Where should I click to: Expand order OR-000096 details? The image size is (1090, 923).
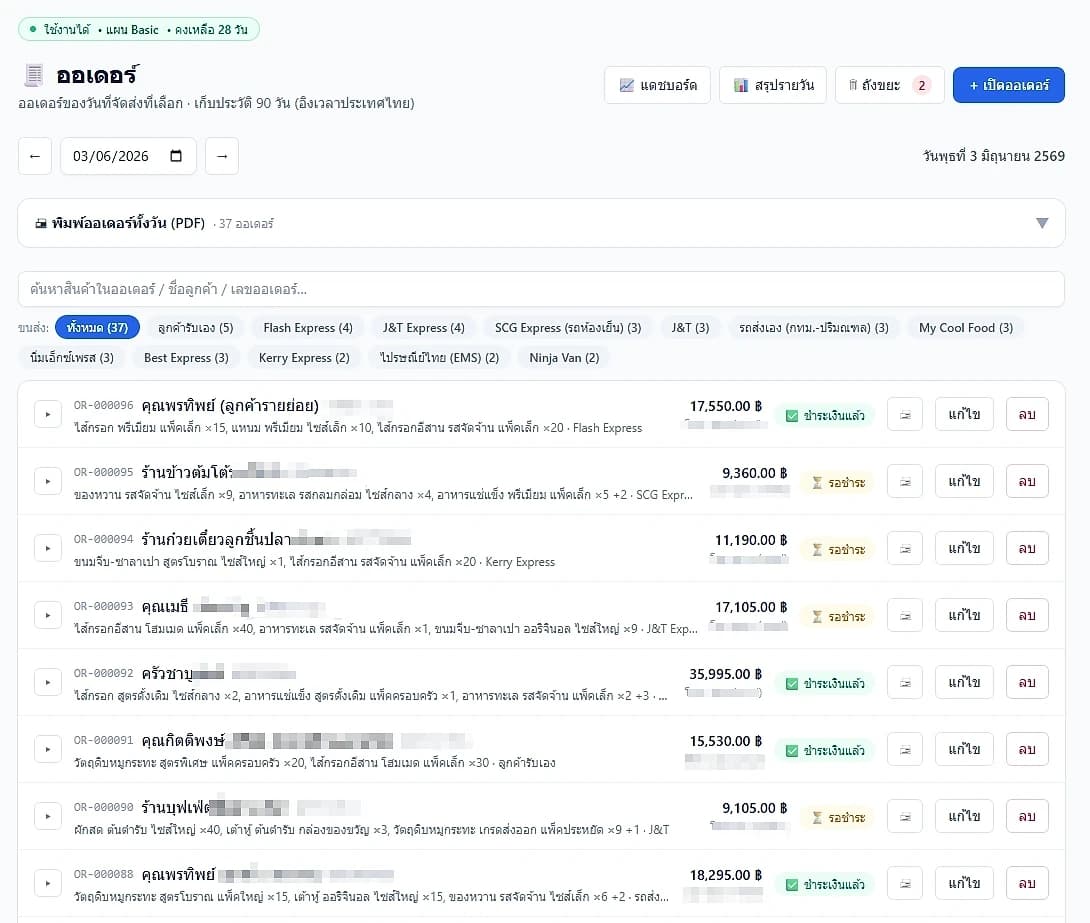coord(48,414)
